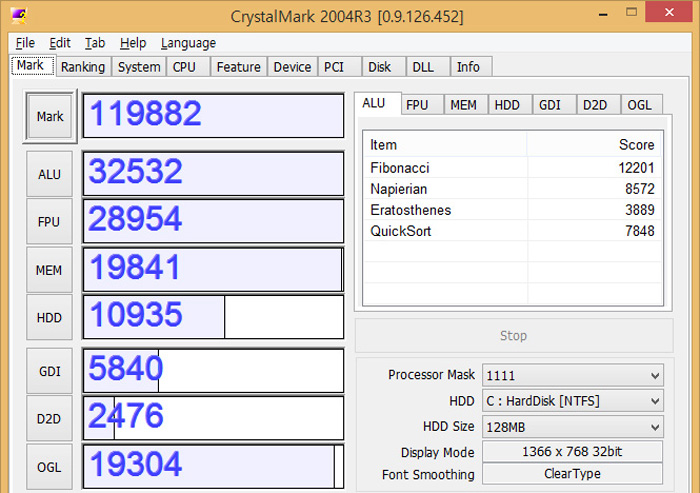Open the Language menu
The width and height of the screenshot is (700, 493).
[188, 43]
